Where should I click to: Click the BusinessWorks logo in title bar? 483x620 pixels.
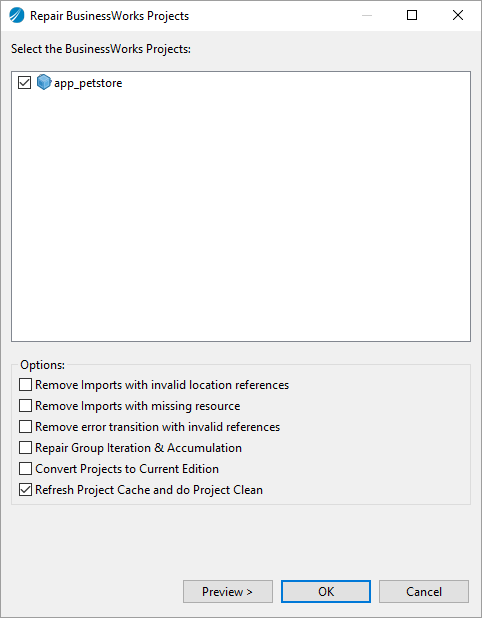pyautogui.click(x=17, y=16)
